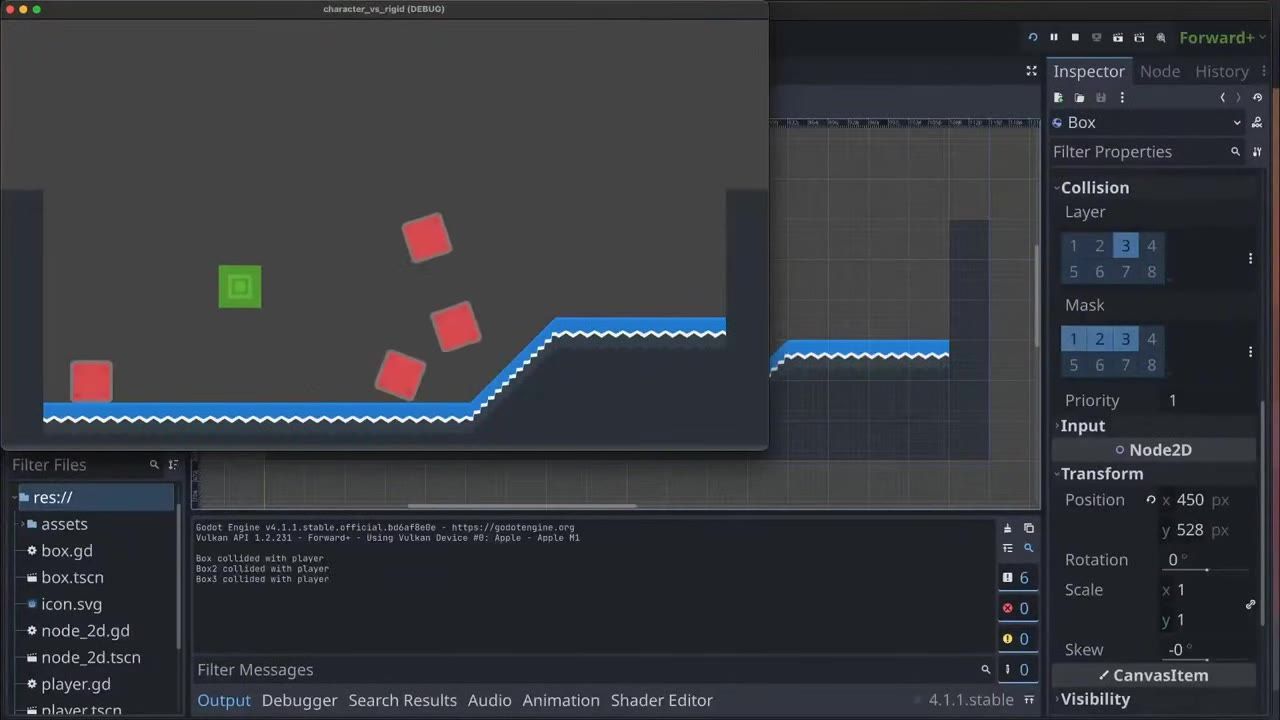This screenshot has width=1280, height=720.
Task: Pause the running project
Action: tap(1054, 37)
